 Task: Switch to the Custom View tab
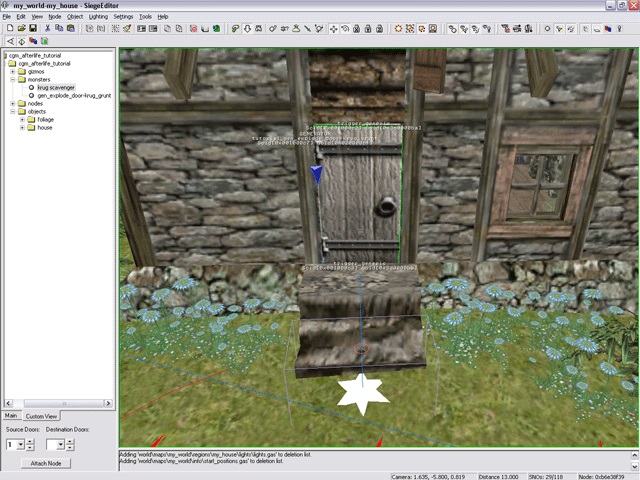click(x=41, y=416)
